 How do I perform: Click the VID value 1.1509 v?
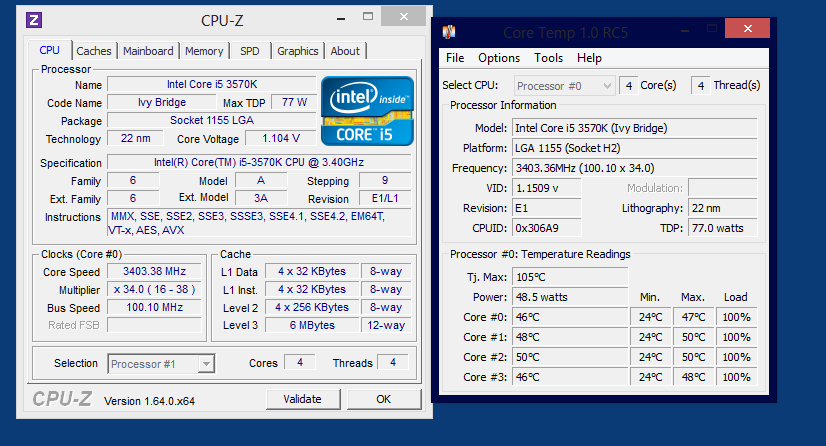547,188
